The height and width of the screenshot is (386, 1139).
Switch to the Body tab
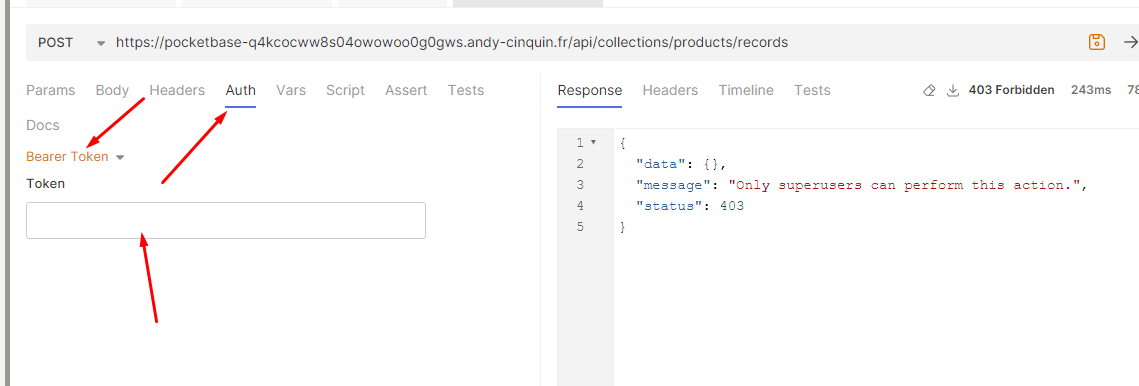click(x=112, y=90)
